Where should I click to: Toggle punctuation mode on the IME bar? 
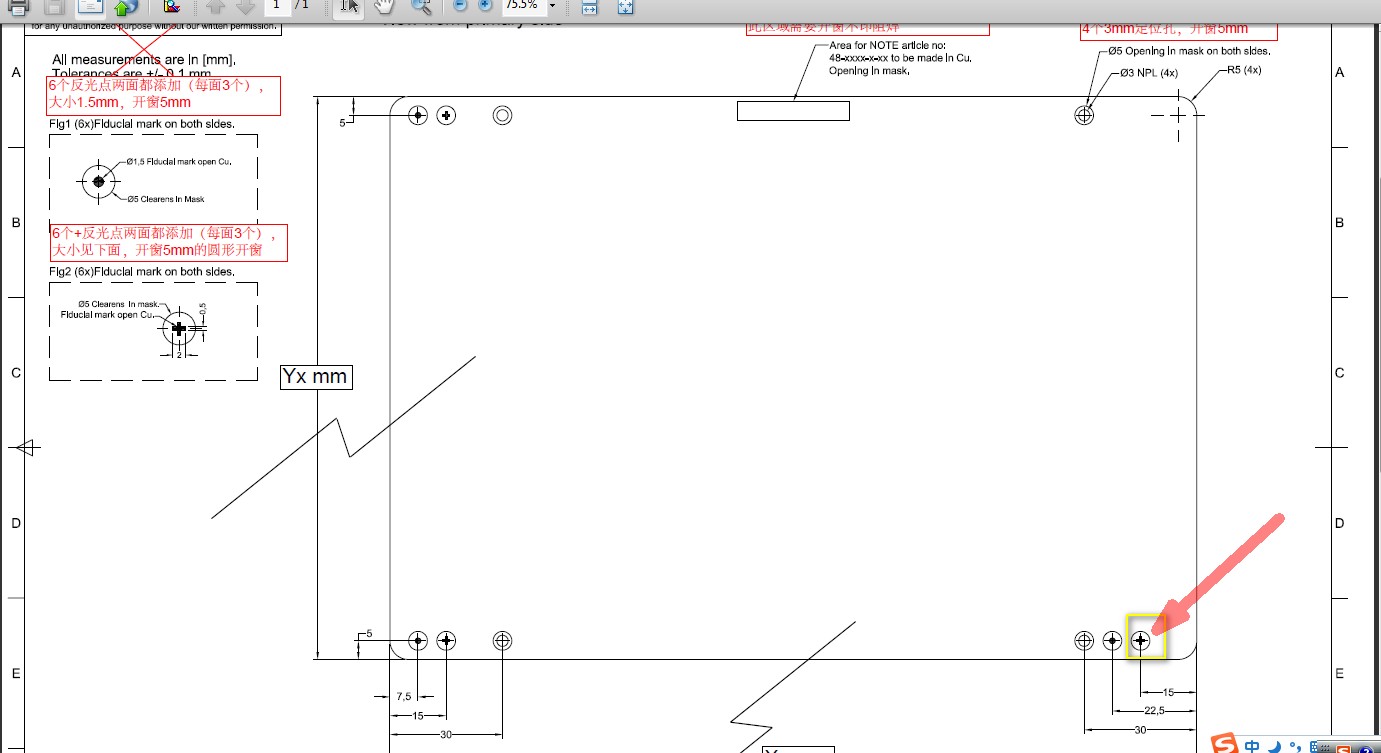(x=1296, y=745)
